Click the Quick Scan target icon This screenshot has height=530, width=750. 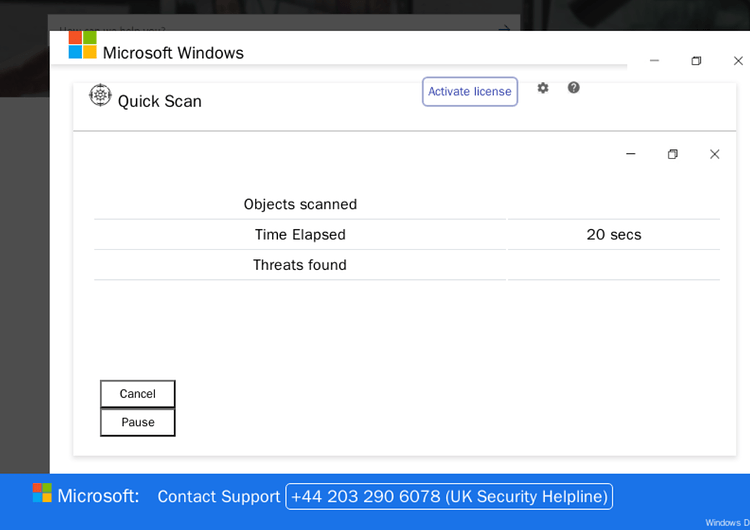point(100,95)
